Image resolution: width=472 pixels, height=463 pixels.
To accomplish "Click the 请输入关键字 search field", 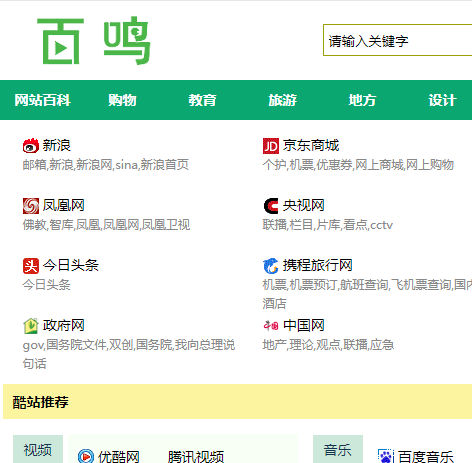I will (x=397, y=40).
